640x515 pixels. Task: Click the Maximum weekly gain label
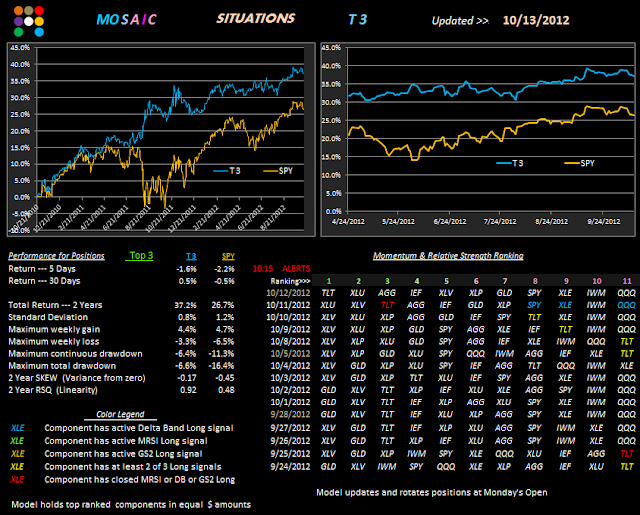pyautogui.click(x=54, y=329)
